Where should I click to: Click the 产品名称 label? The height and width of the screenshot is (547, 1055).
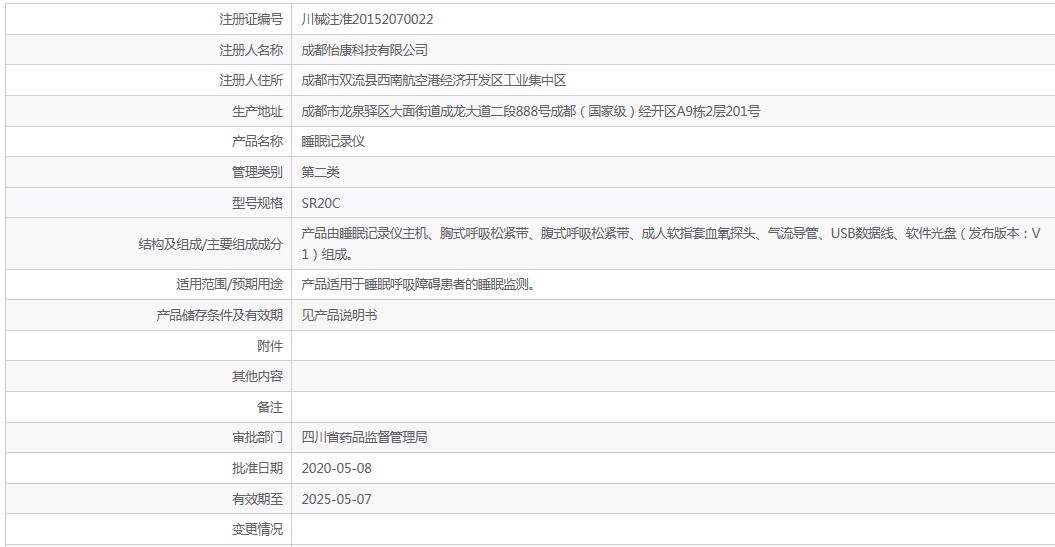(x=258, y=141)
